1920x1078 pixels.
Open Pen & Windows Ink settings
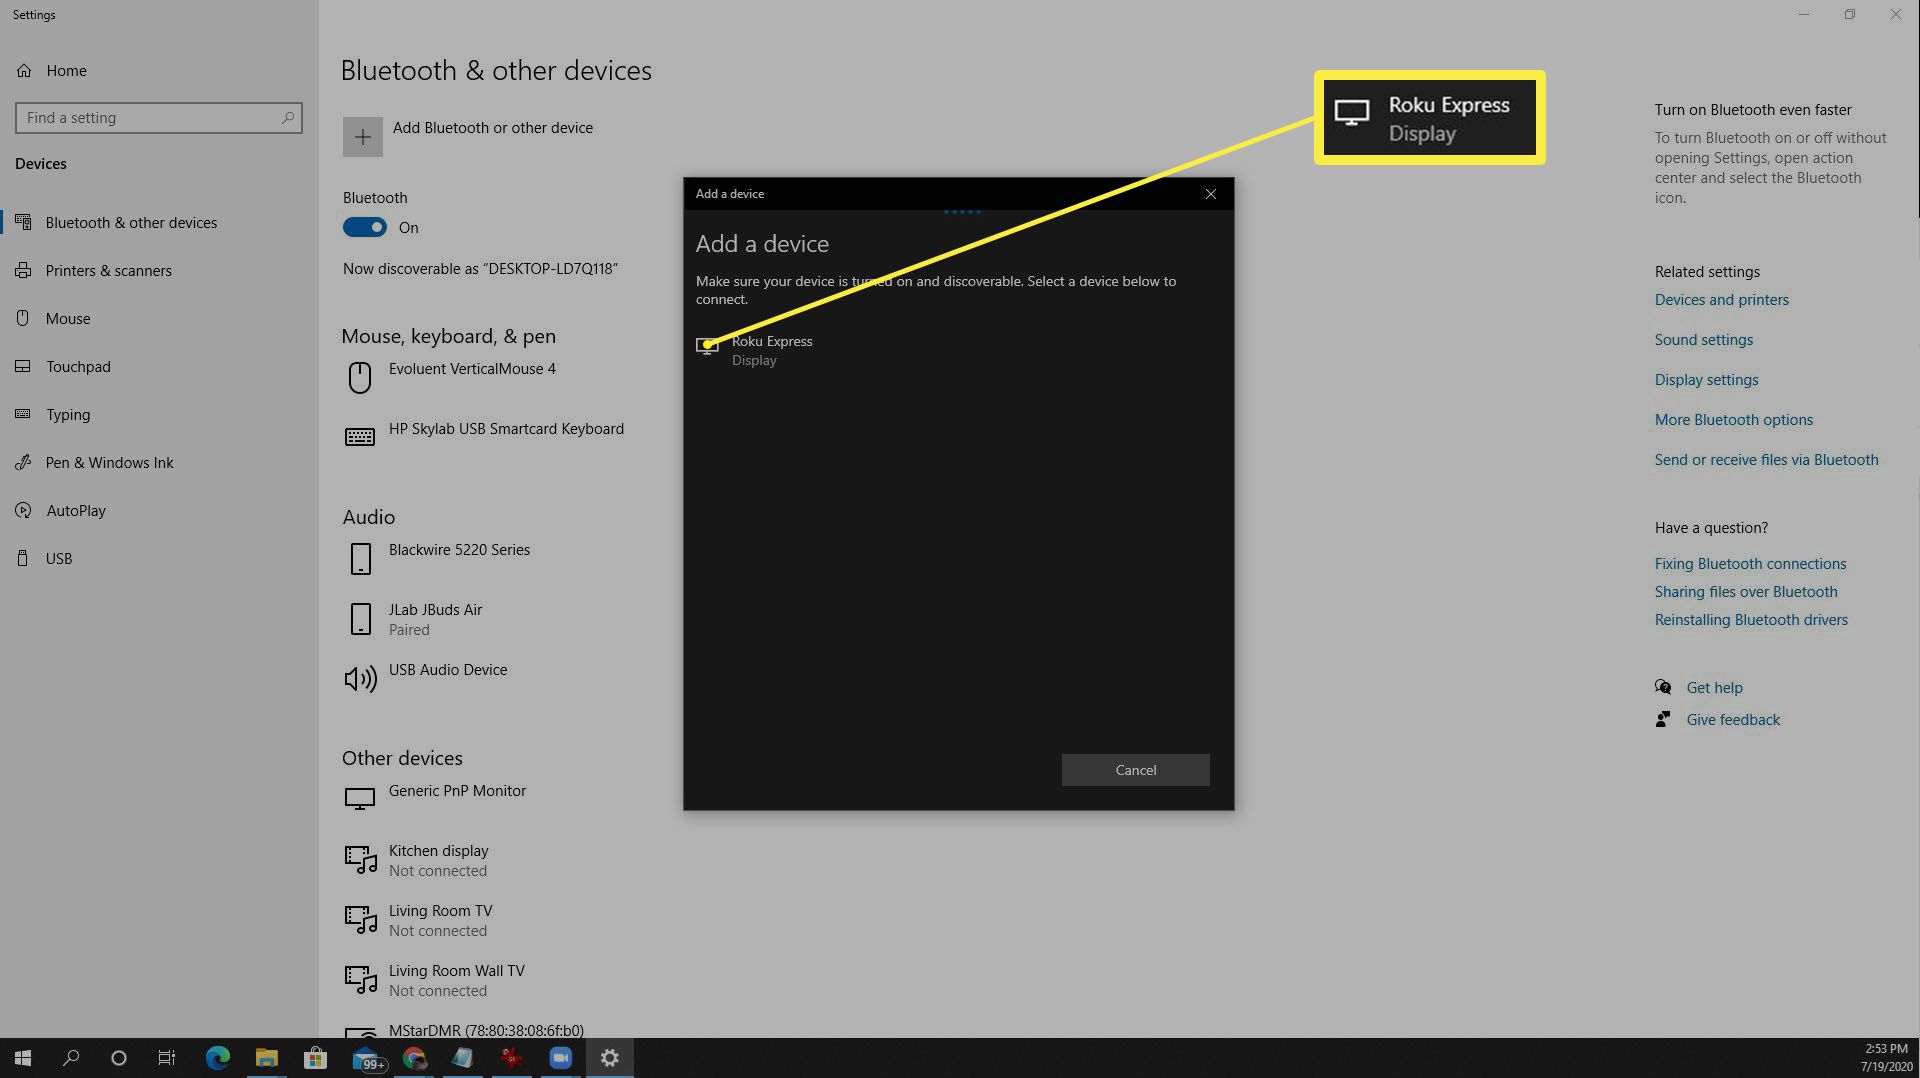click(x=109, y=463)
